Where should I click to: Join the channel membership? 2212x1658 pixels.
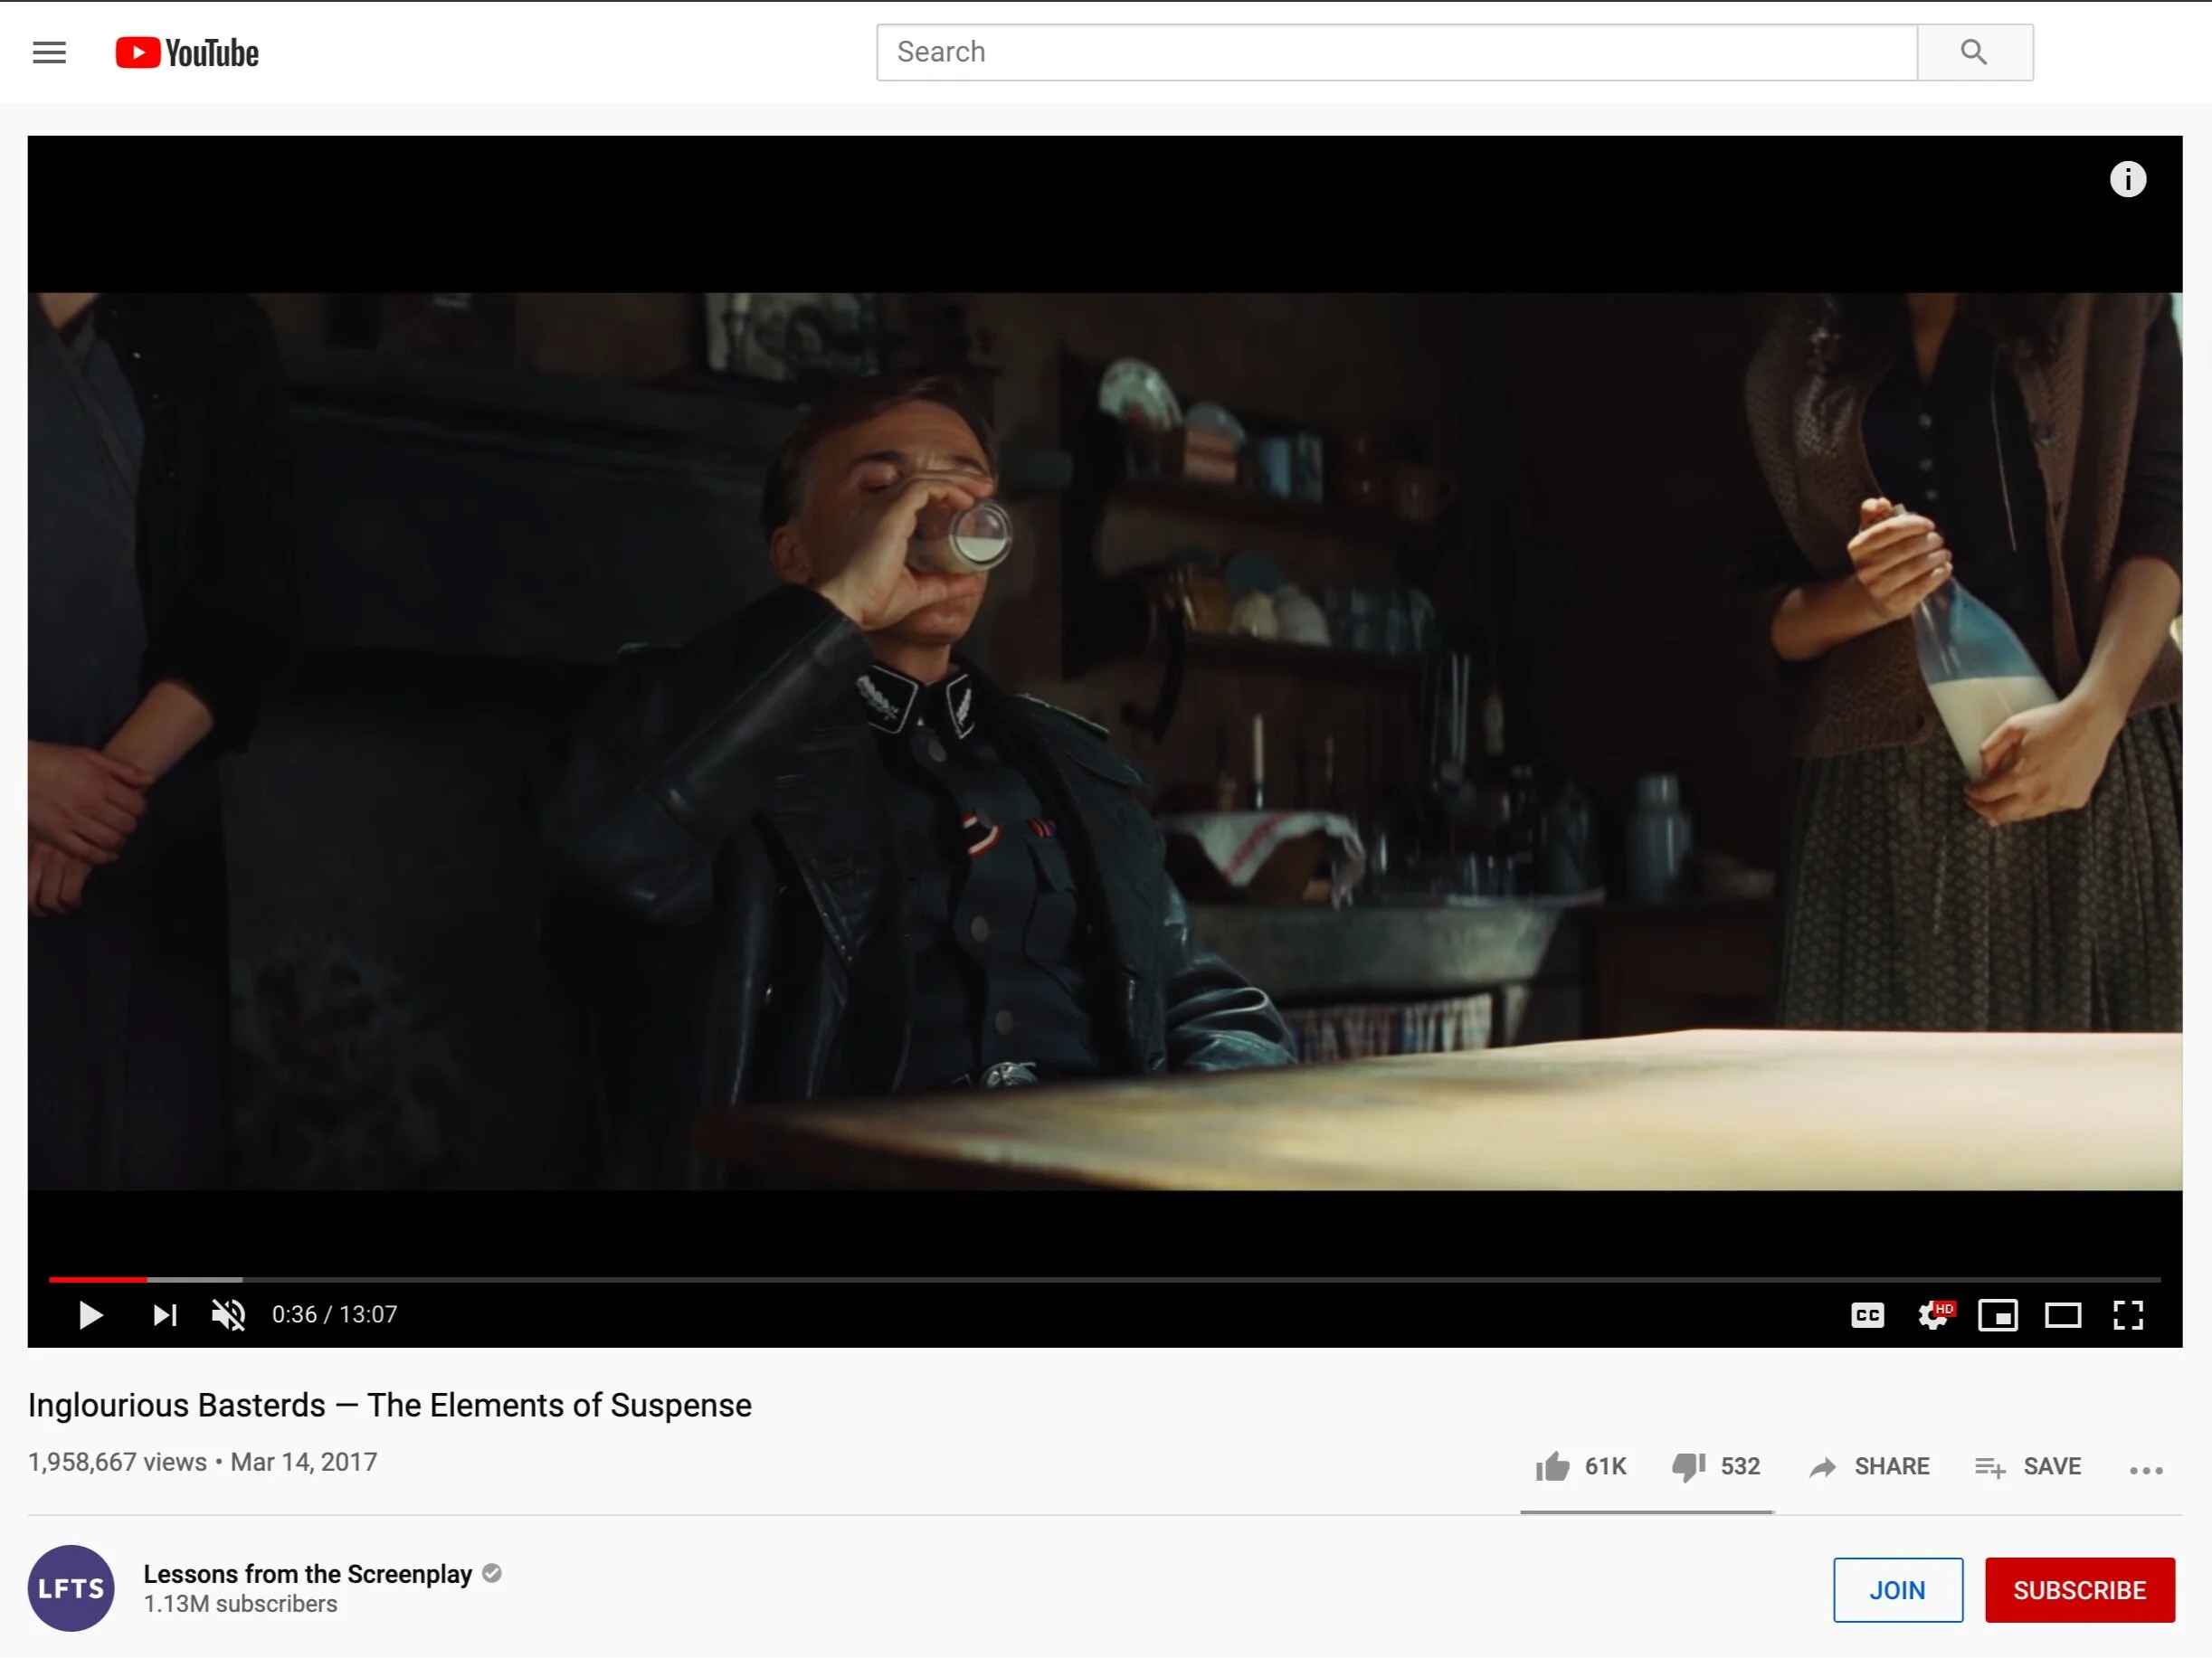click(1897, 1590)
